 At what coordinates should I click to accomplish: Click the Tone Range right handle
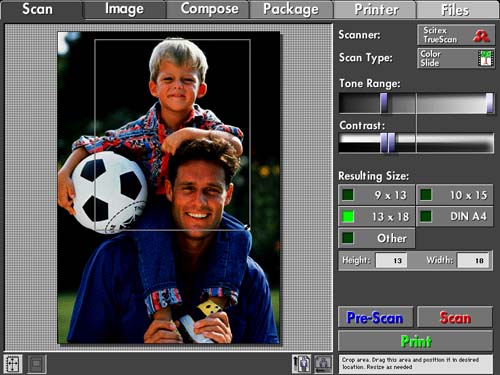489,103
